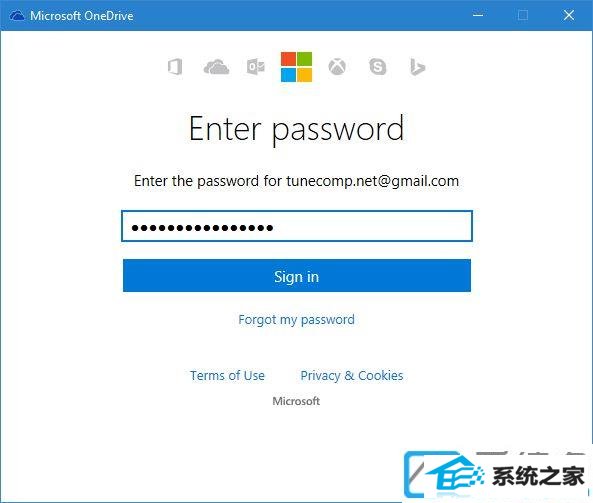Click the tunecomp.net@gmail.com account text

[x=373, y=181]
